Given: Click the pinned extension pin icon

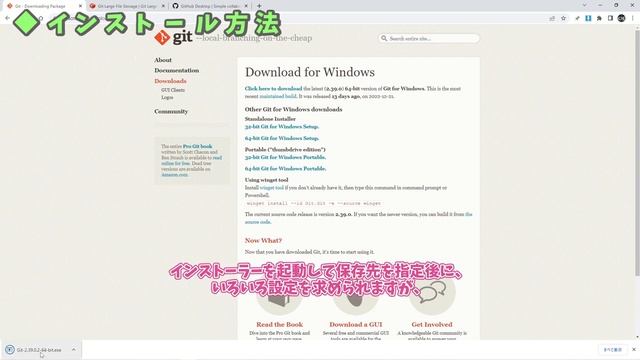Looking at the screenshot, I should click(x=577, y=18).
